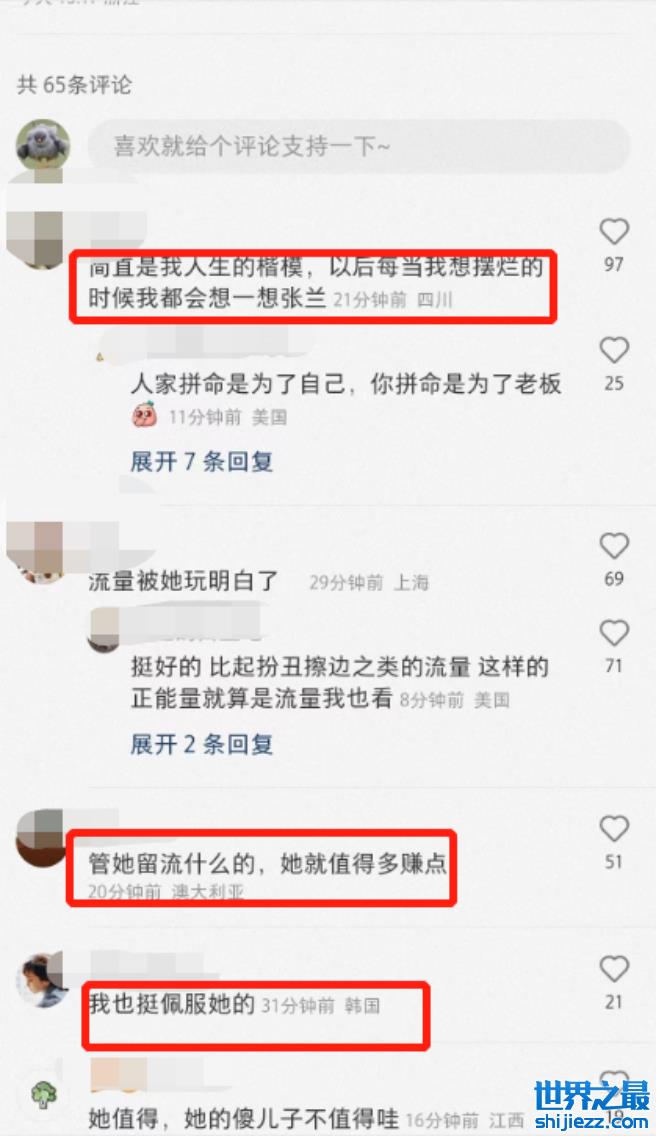Open the avatar of 我也挺佩服她的 commenter
The image size is (657, 1136).
point(42,980)
